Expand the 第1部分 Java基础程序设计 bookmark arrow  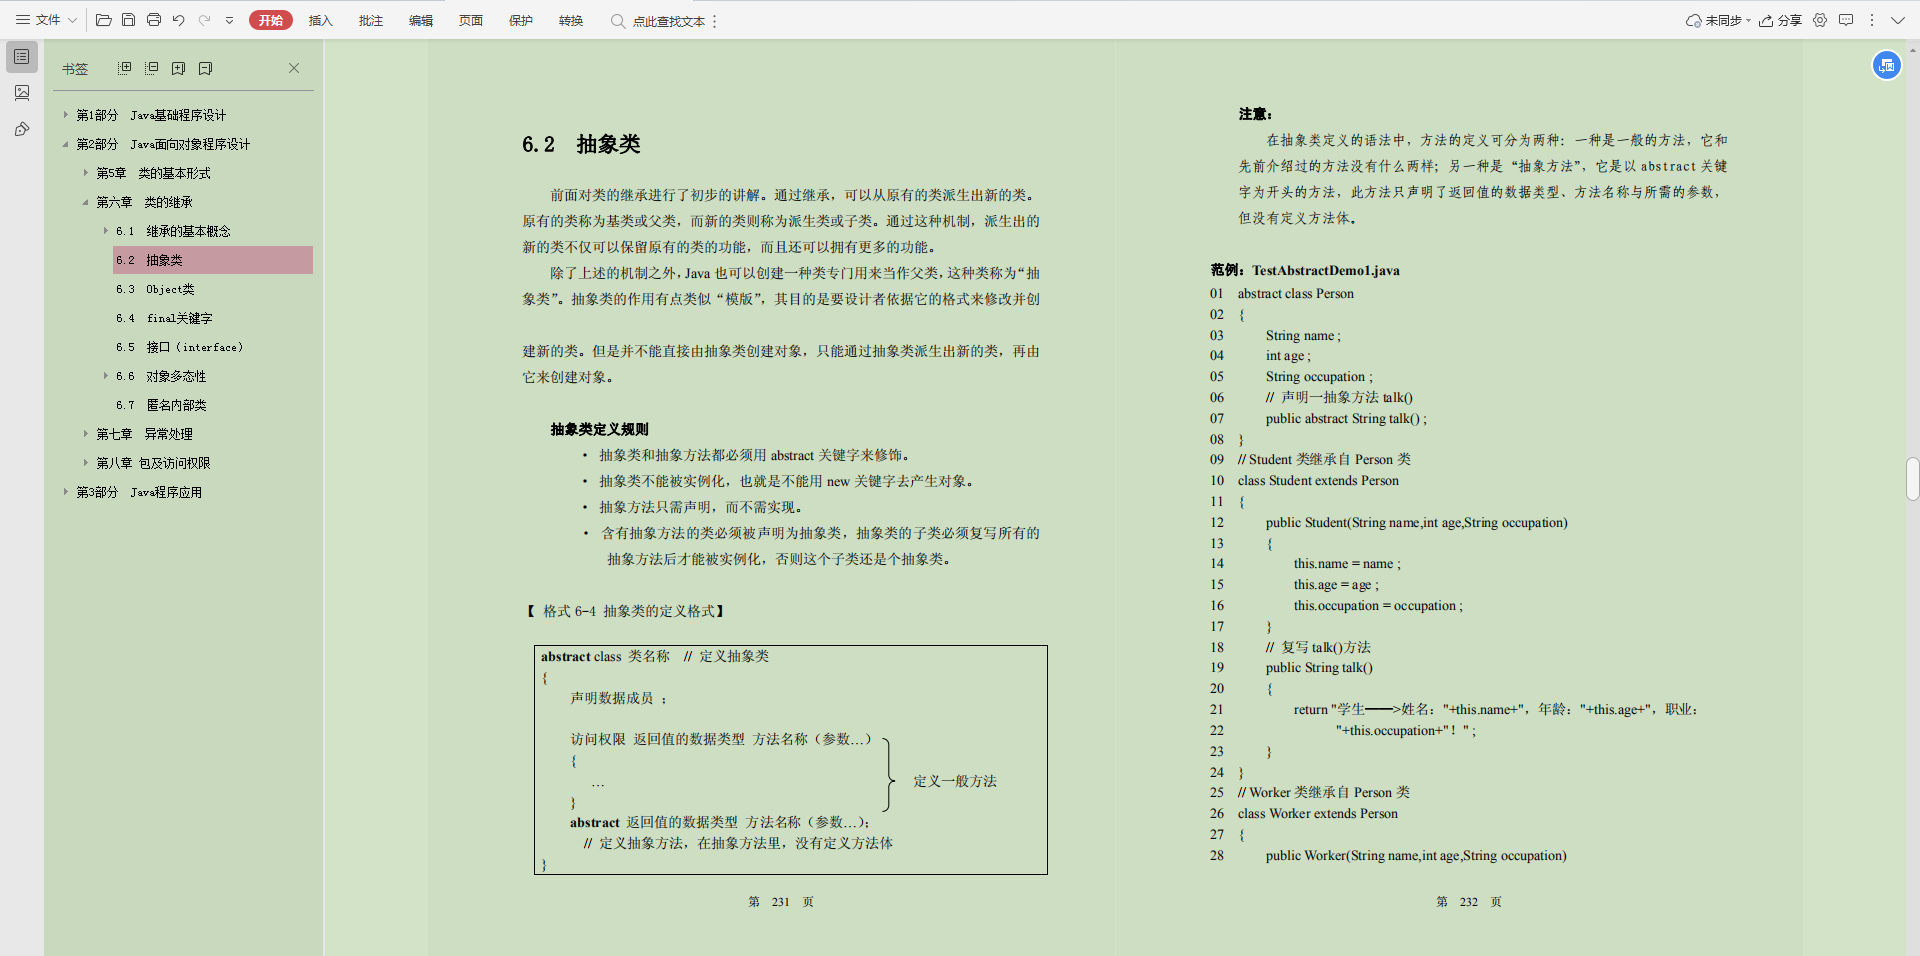(x=66, y=115)
